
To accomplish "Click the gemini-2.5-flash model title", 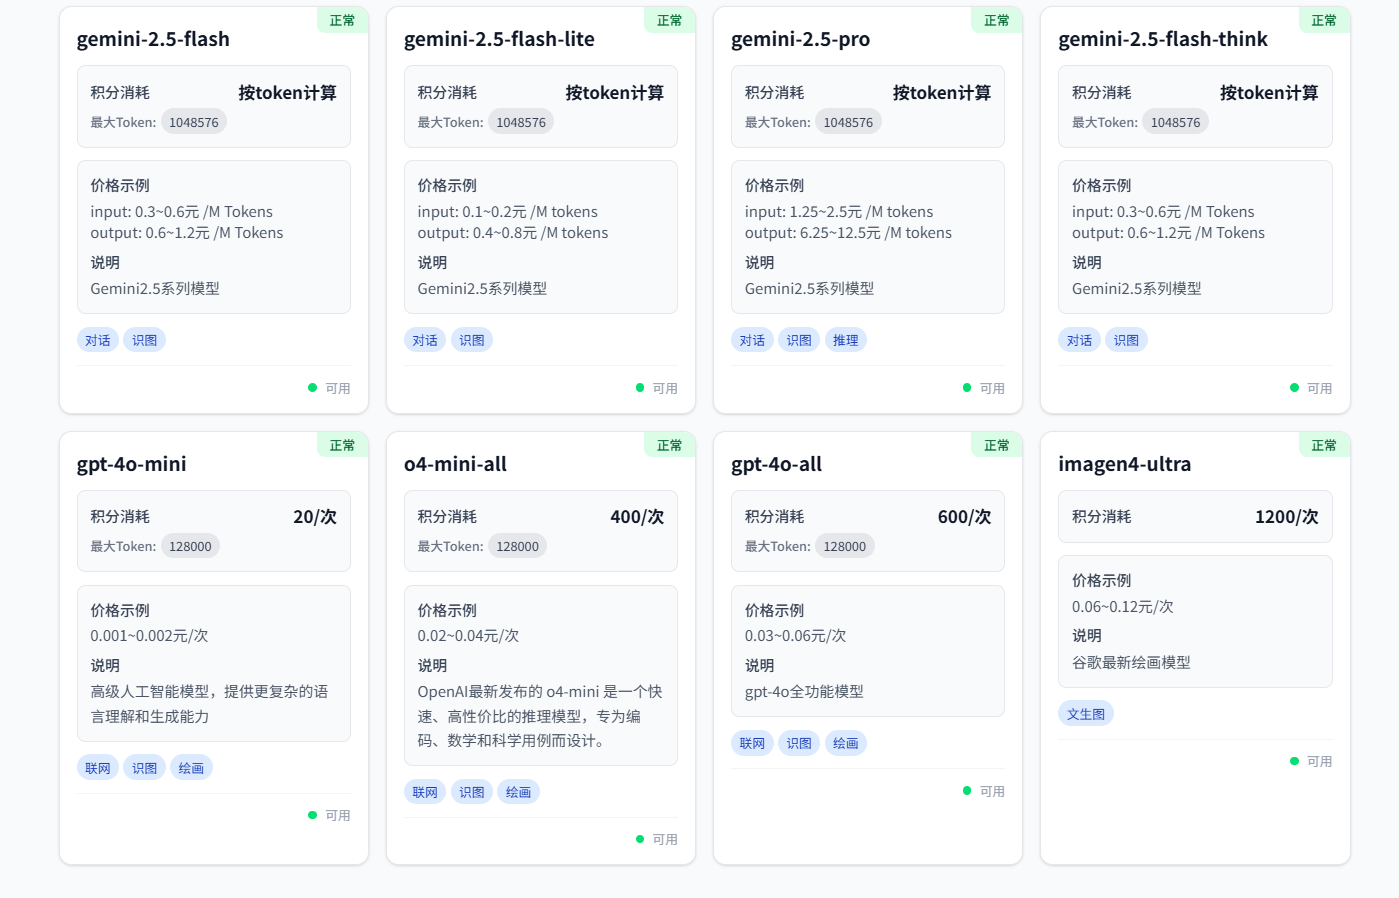I will pos(153,39).
